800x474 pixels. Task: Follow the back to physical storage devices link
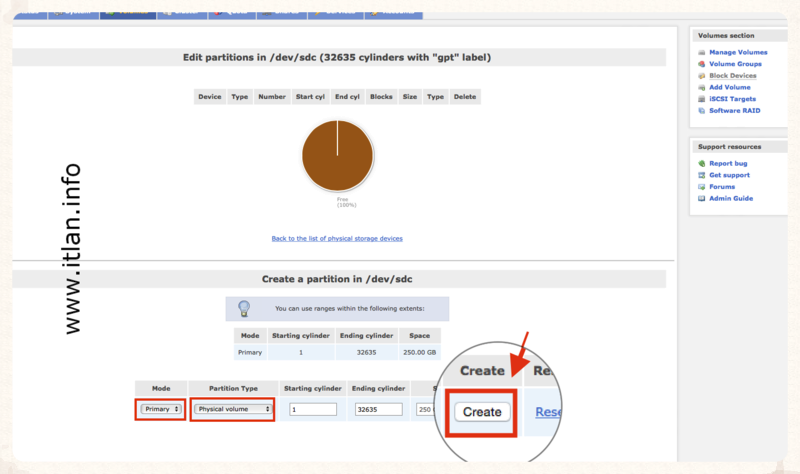tap(337, 238)
